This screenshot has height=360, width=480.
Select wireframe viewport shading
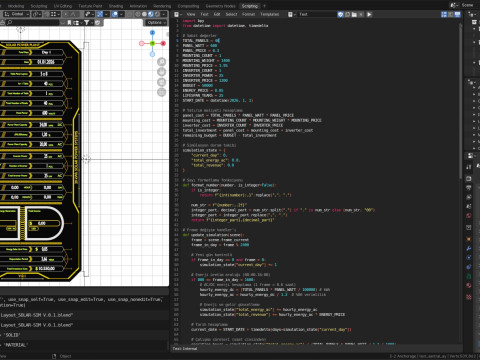click(138, 14)
